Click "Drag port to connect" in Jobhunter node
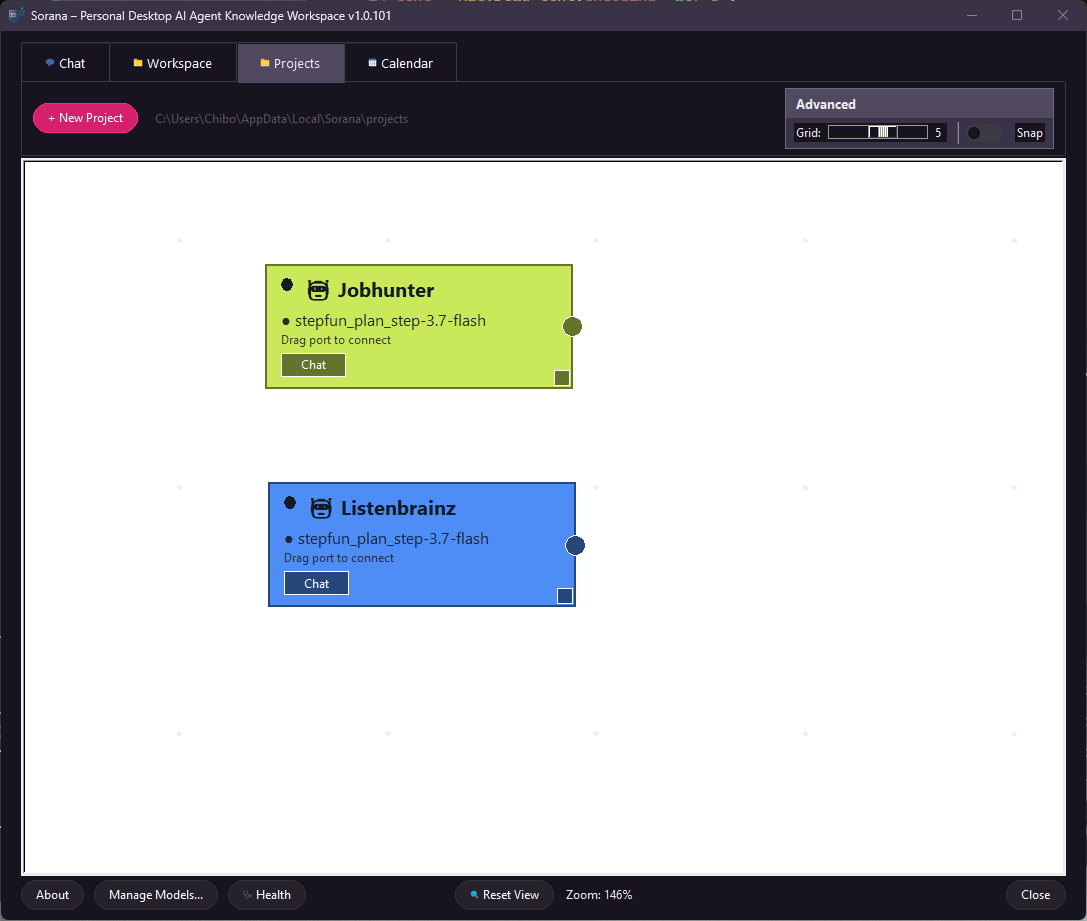The width and height of the screenshot is (1087, 921). click(336, 340)
